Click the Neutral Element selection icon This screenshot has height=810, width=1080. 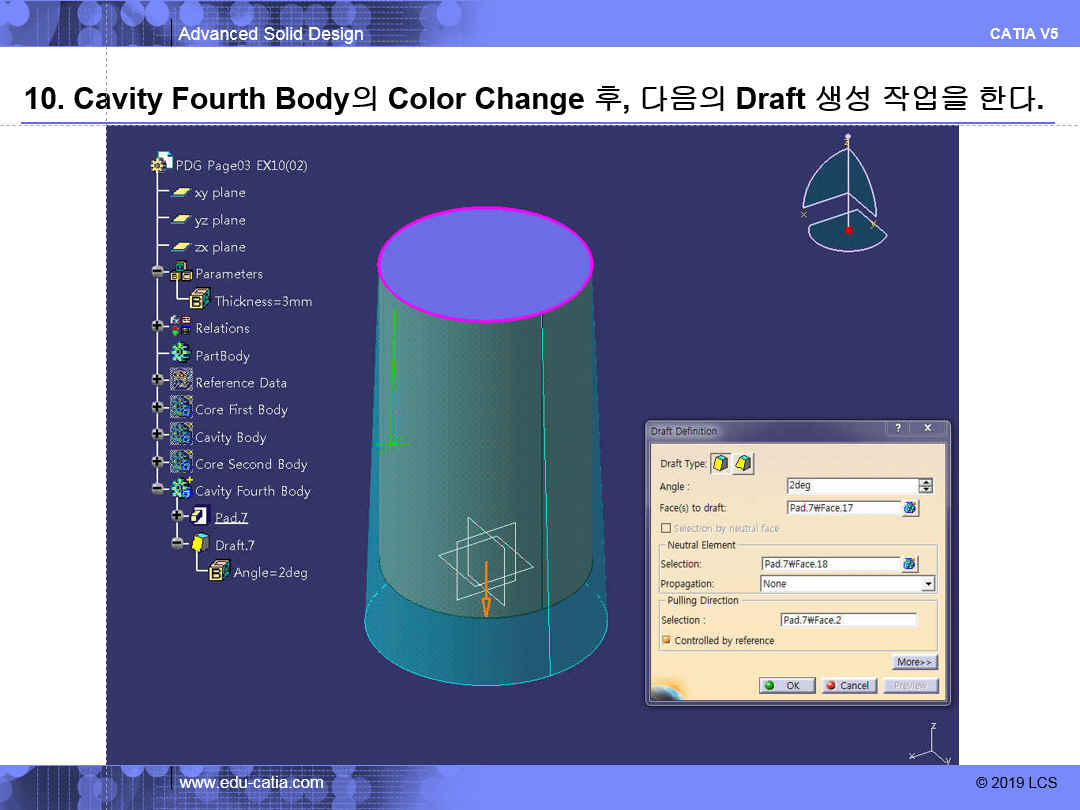909,564
